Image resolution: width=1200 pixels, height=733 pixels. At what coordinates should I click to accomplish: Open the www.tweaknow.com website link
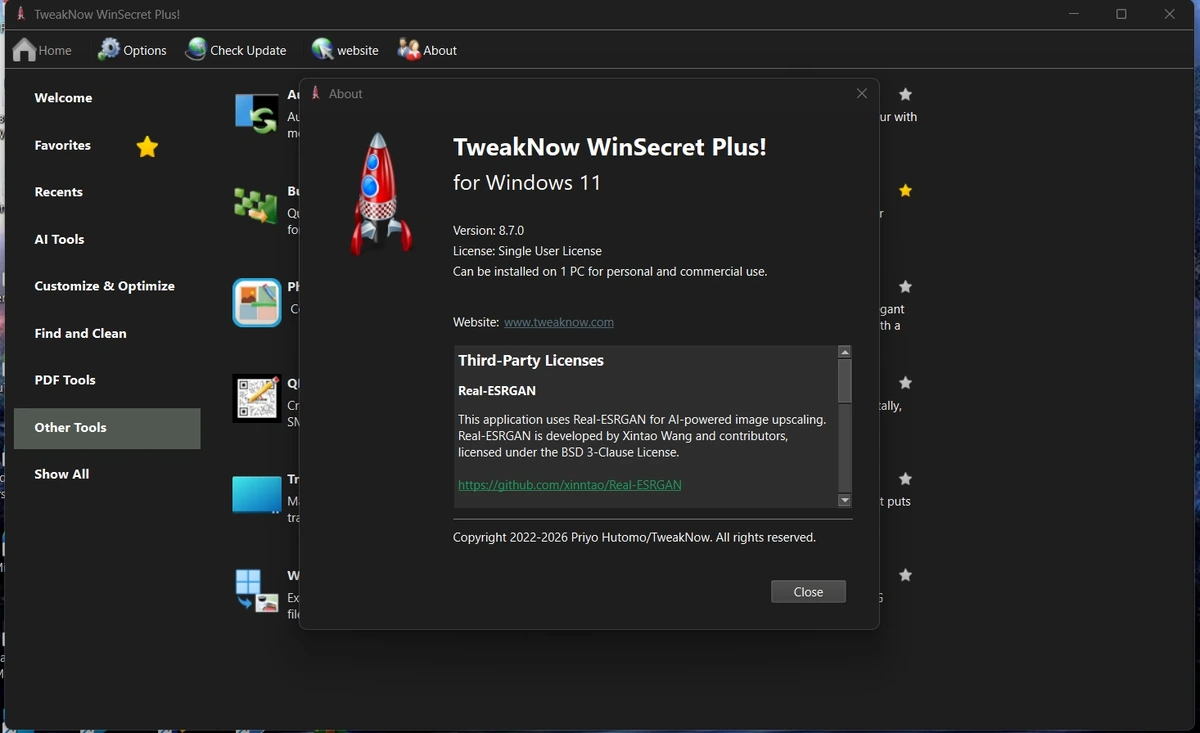tap(559, 322)
